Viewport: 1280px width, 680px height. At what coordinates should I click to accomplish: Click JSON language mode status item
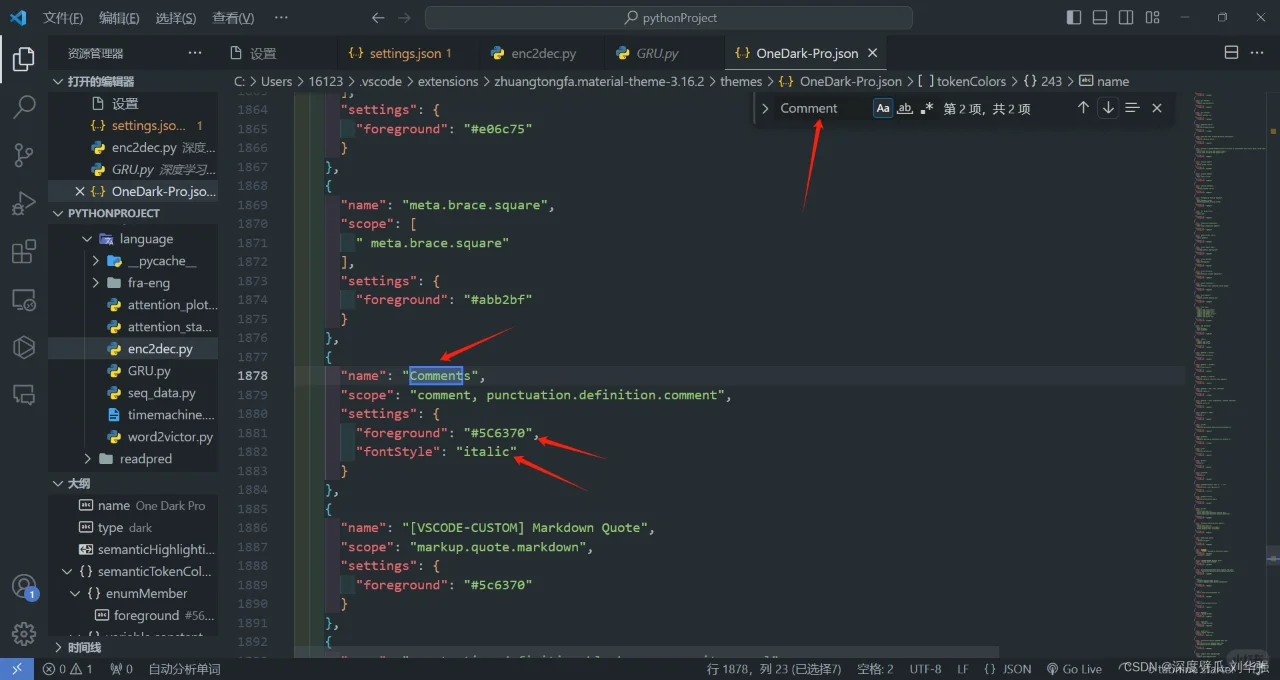pyautogui.click(x=1008, y=669)
